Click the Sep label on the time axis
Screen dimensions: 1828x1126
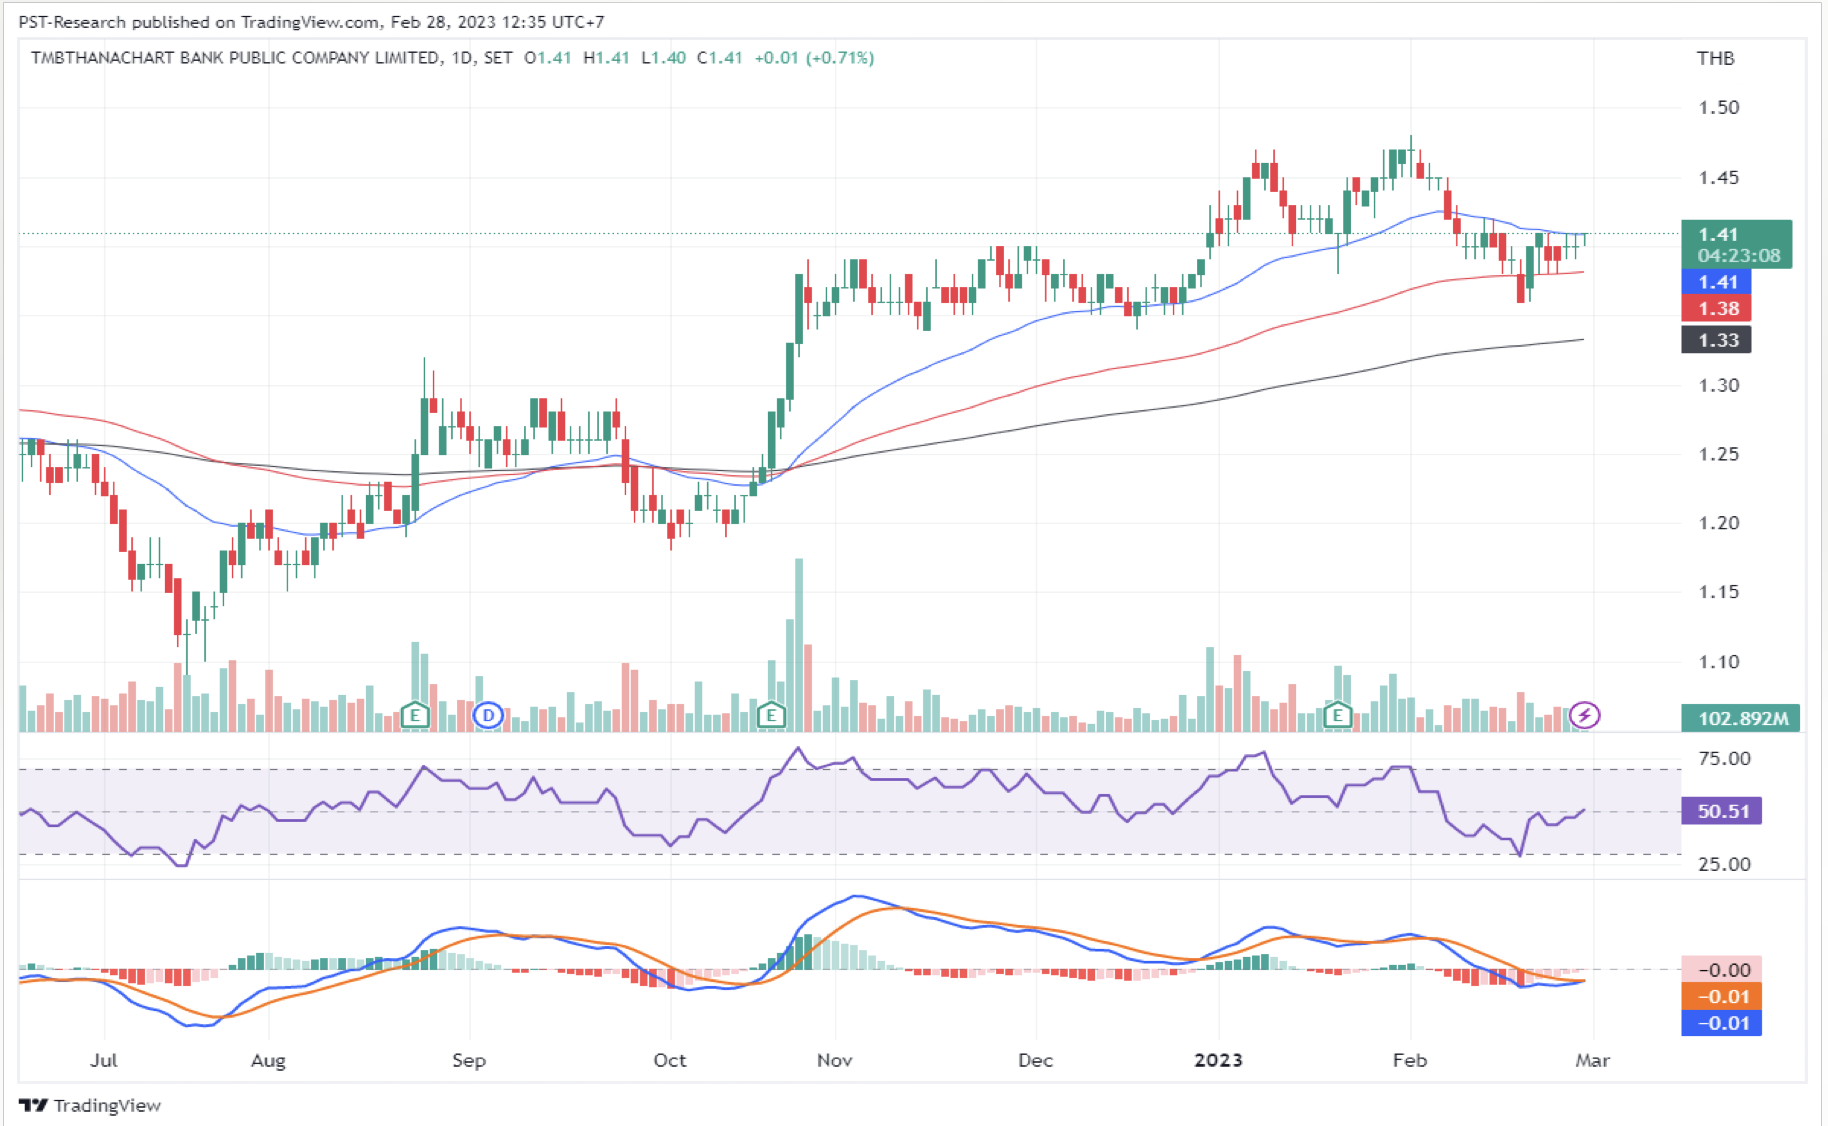pos(469,1060)
